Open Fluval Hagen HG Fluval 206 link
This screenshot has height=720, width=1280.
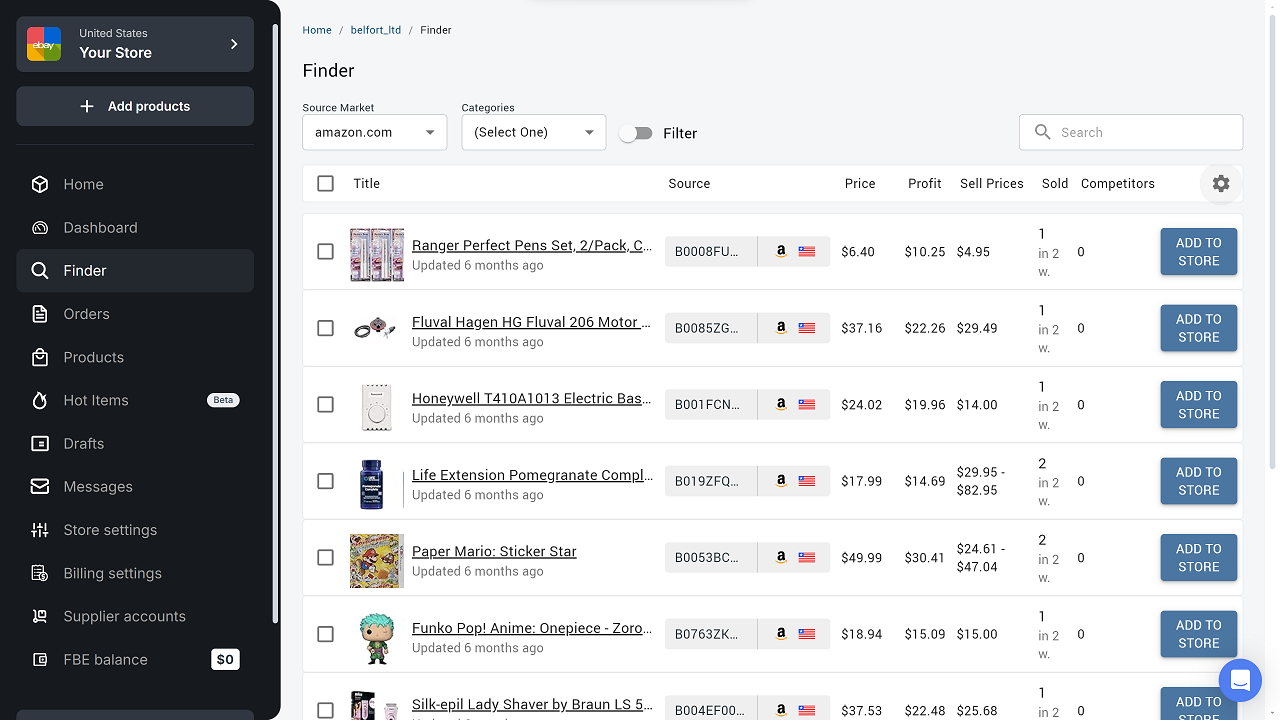[x=532, y=322]
